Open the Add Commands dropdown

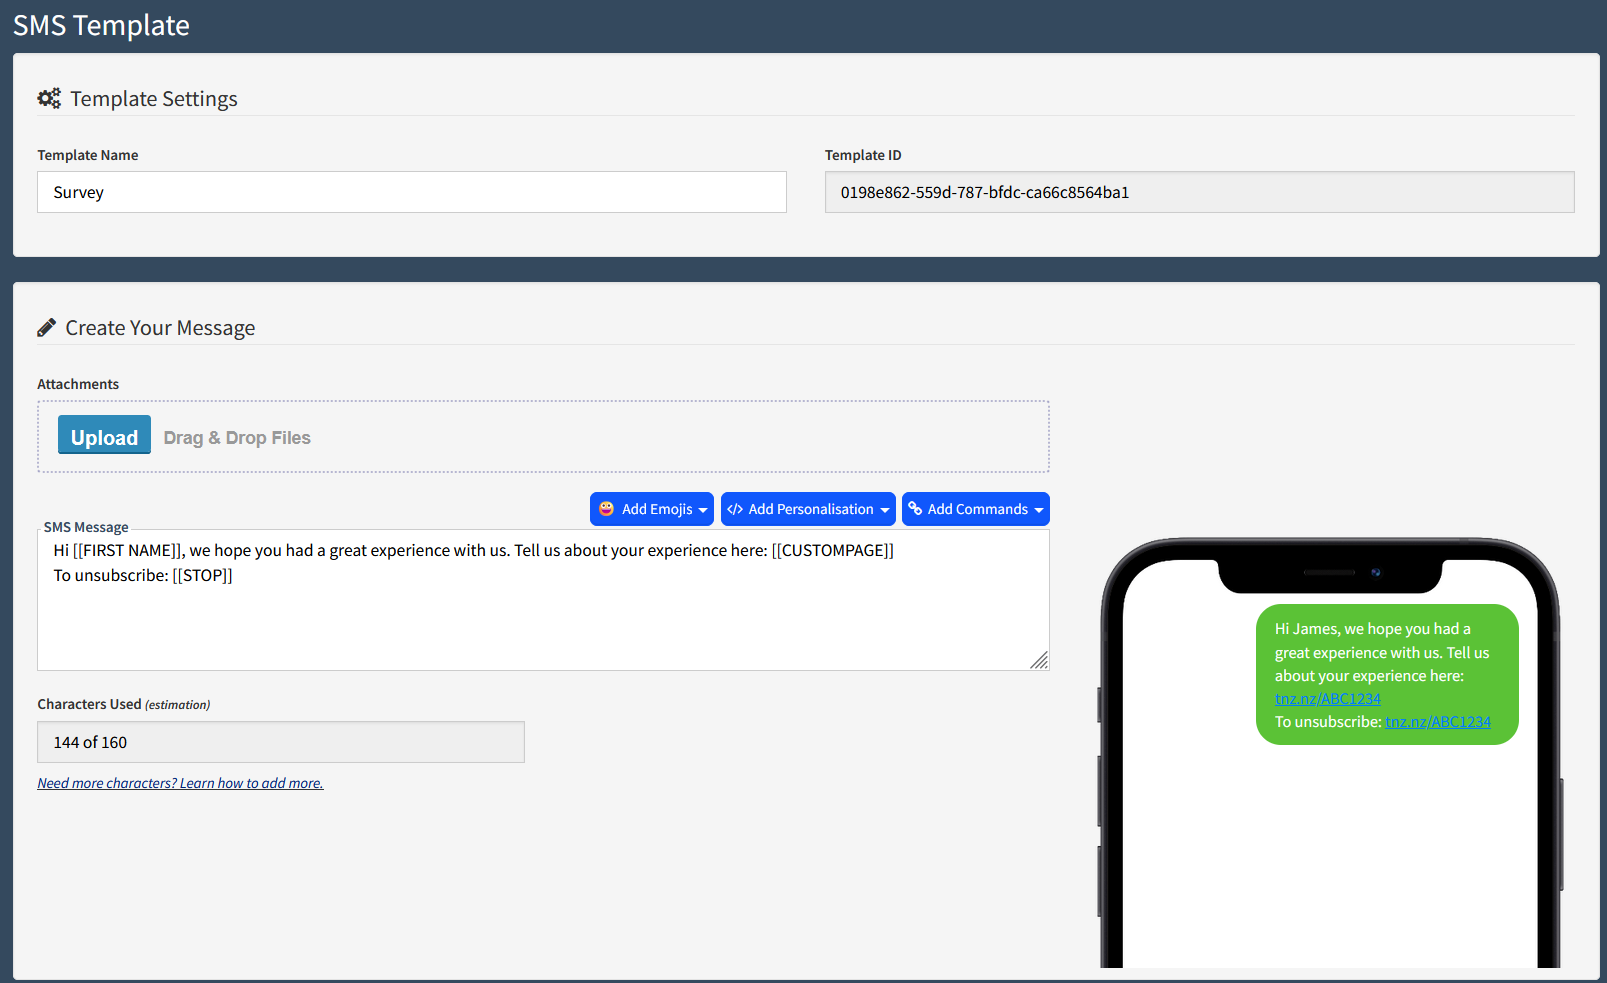975,509
